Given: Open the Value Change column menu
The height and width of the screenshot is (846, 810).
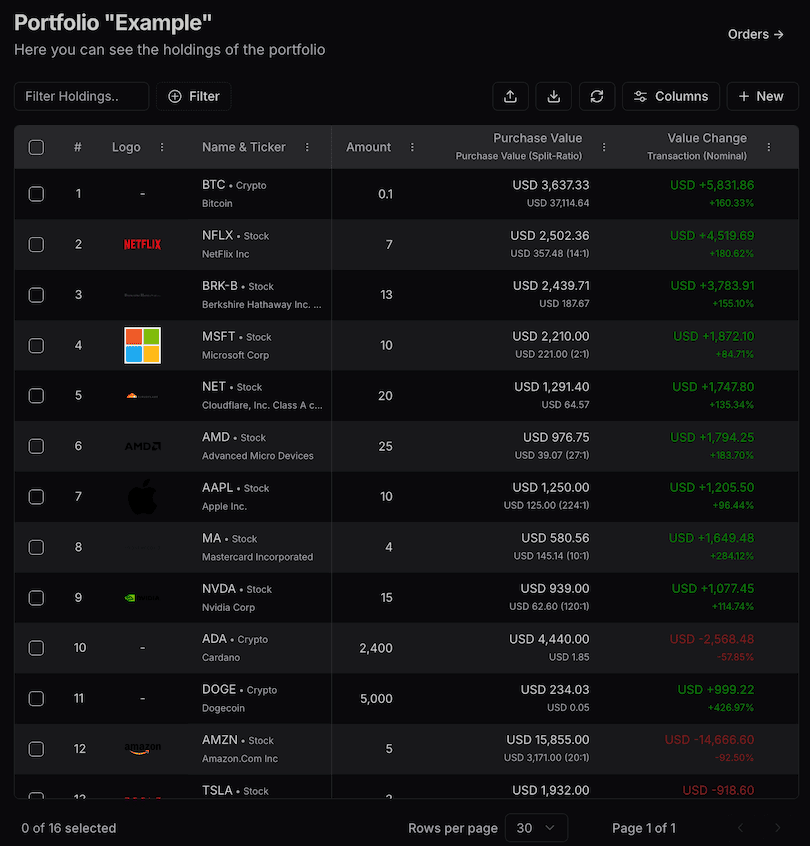Looking at the screenshot, I should point(768,147).
